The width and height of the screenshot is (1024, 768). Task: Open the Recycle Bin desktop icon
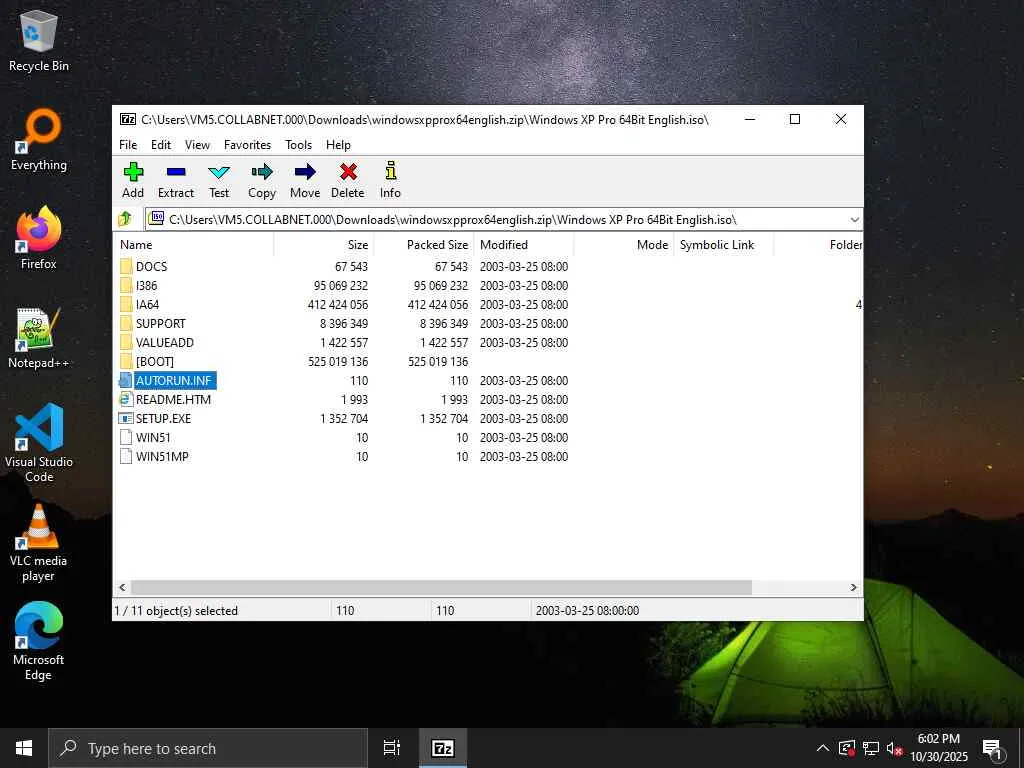[x=39, y=40]
